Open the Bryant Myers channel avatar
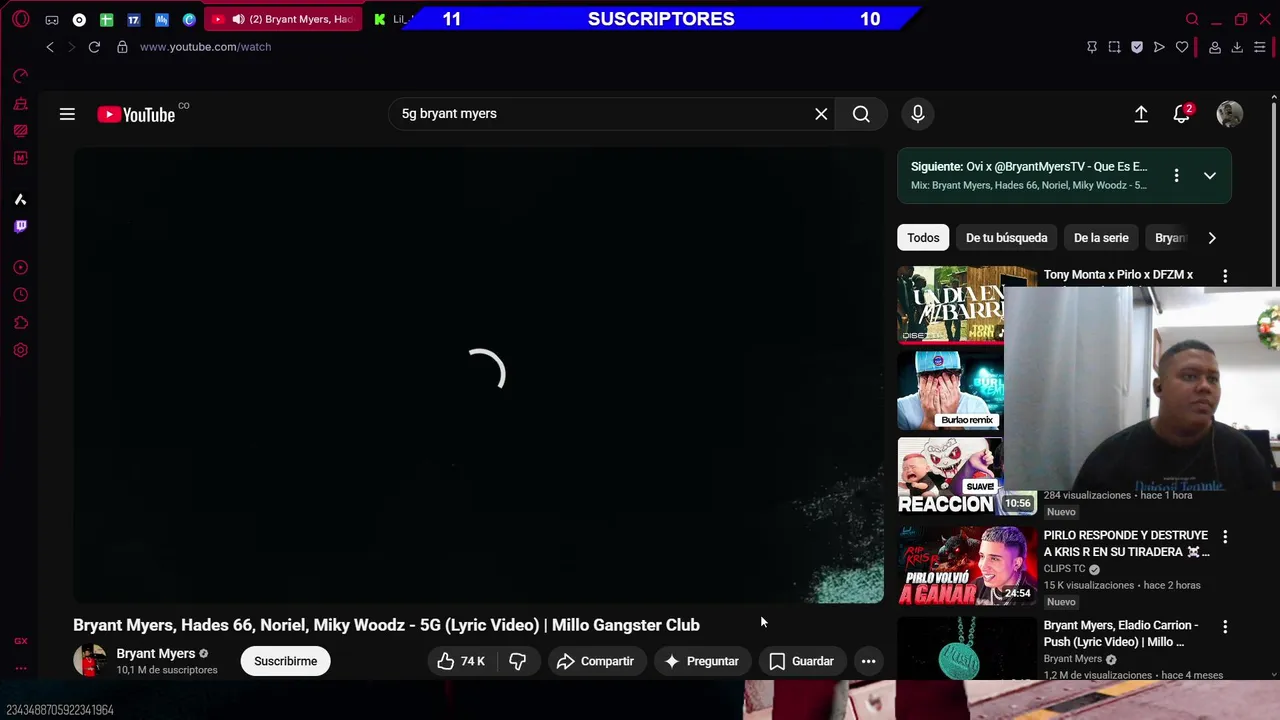 pyautogui.click(x=90, y=661)
